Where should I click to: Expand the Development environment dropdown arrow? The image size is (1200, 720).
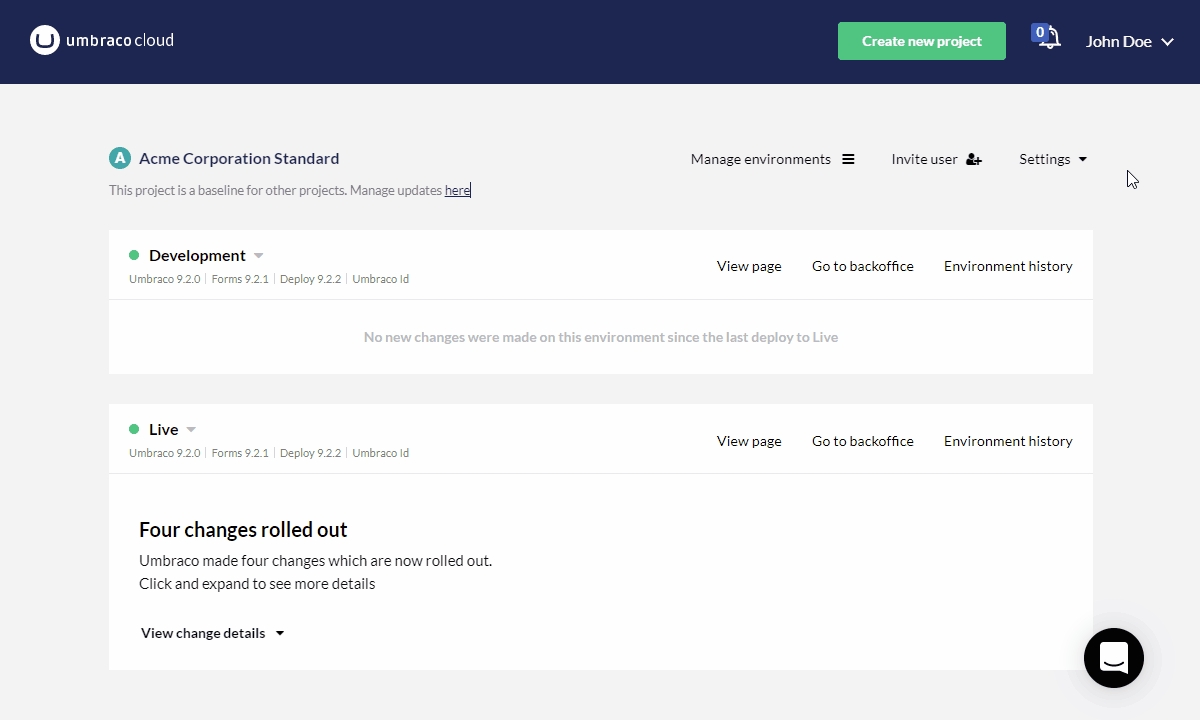point(259,256)
